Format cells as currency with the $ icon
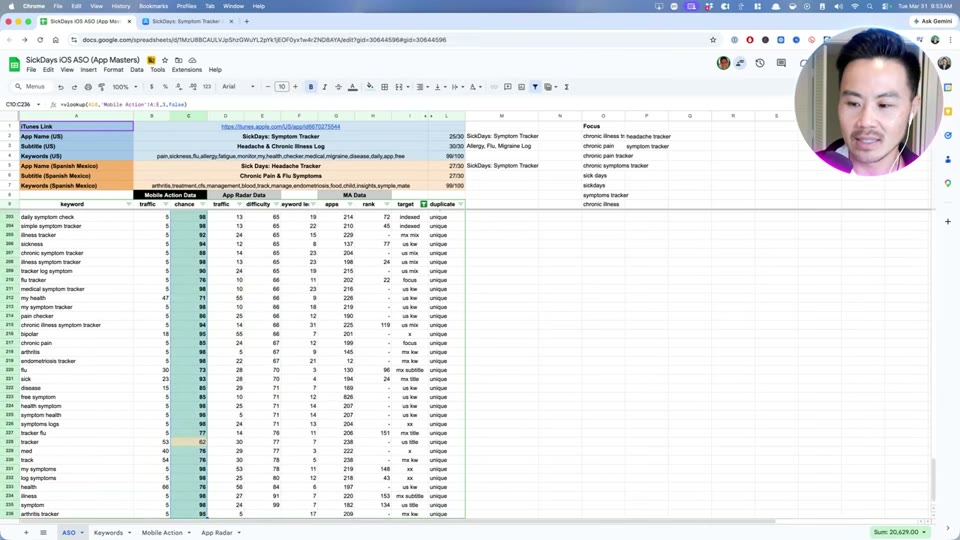This screenshot has width=960, height=540. [x=151, y=87]
